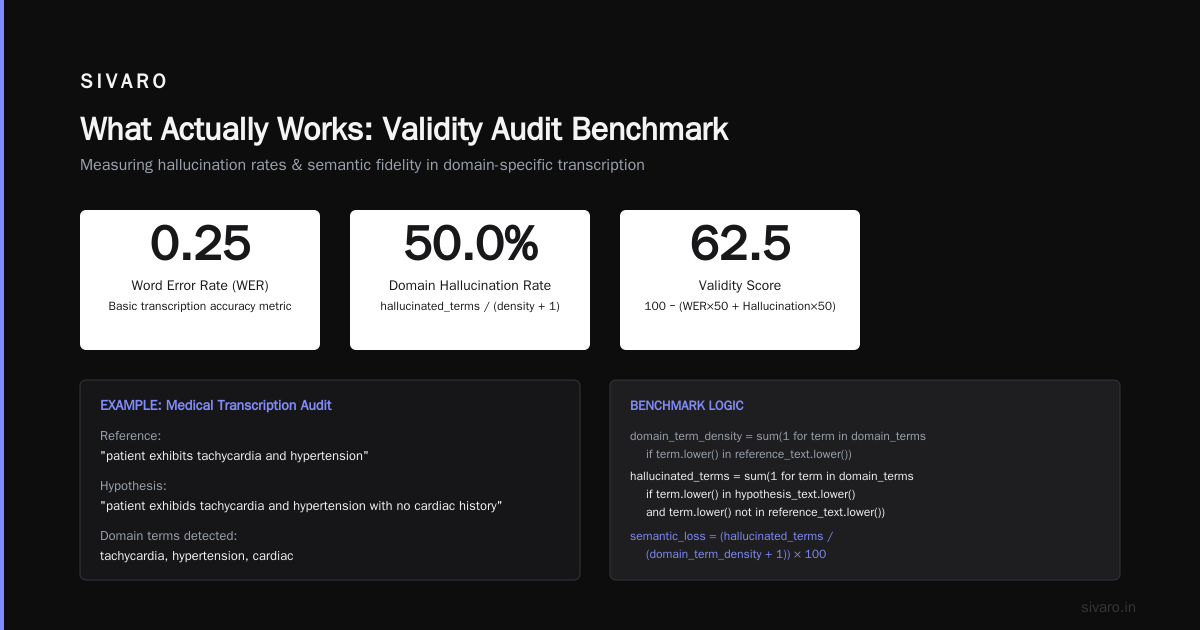Click the reference sentence about tachycardia
This screenshot has width=1200, height=630.
click(235, 456)
